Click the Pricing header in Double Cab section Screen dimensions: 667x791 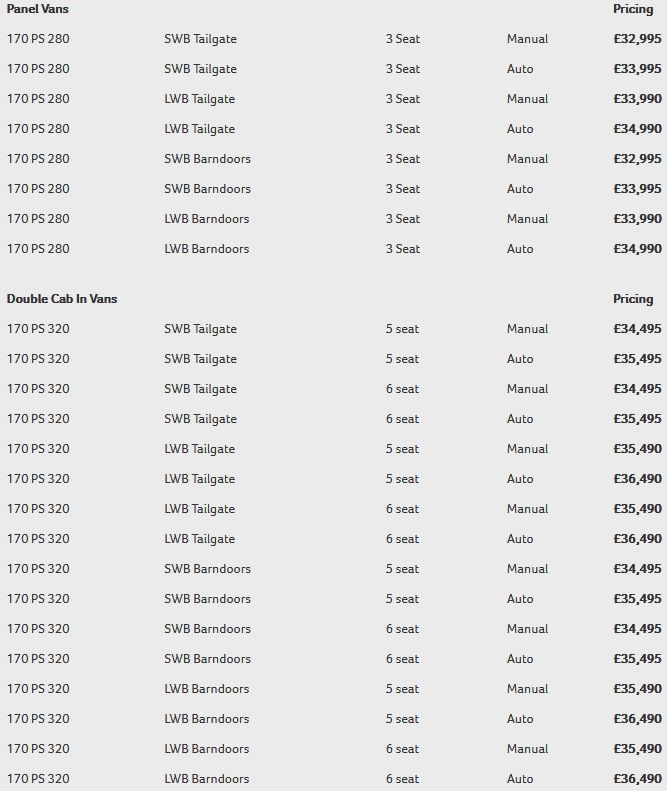pos(633,299)
